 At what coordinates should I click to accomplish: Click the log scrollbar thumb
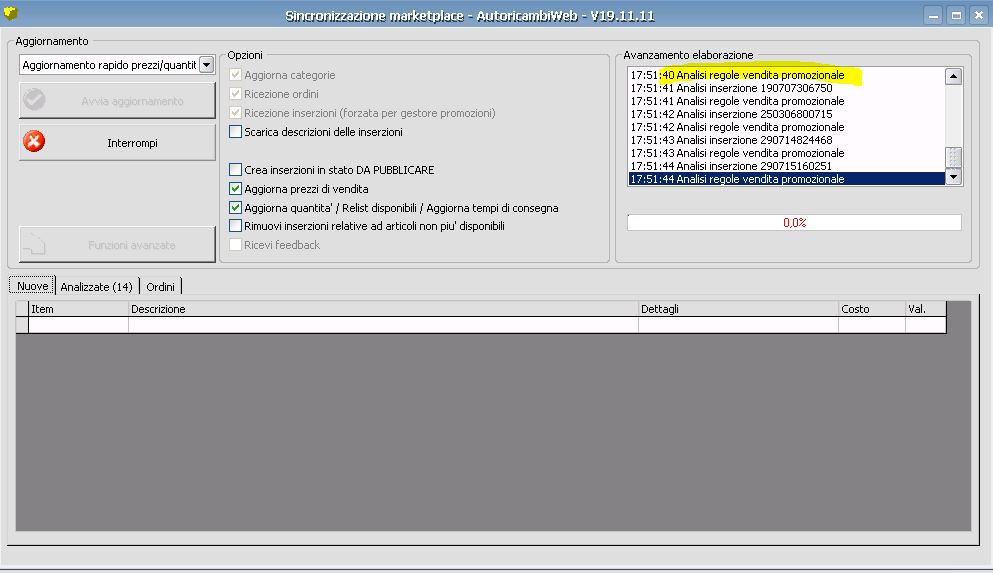point(954,157)
